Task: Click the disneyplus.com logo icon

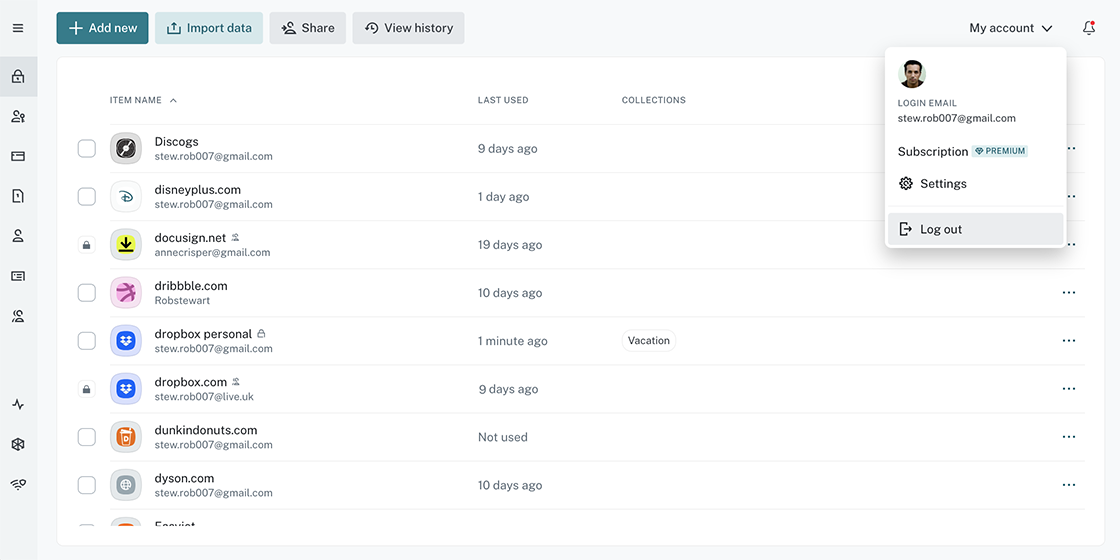Action: coord(126,196)
